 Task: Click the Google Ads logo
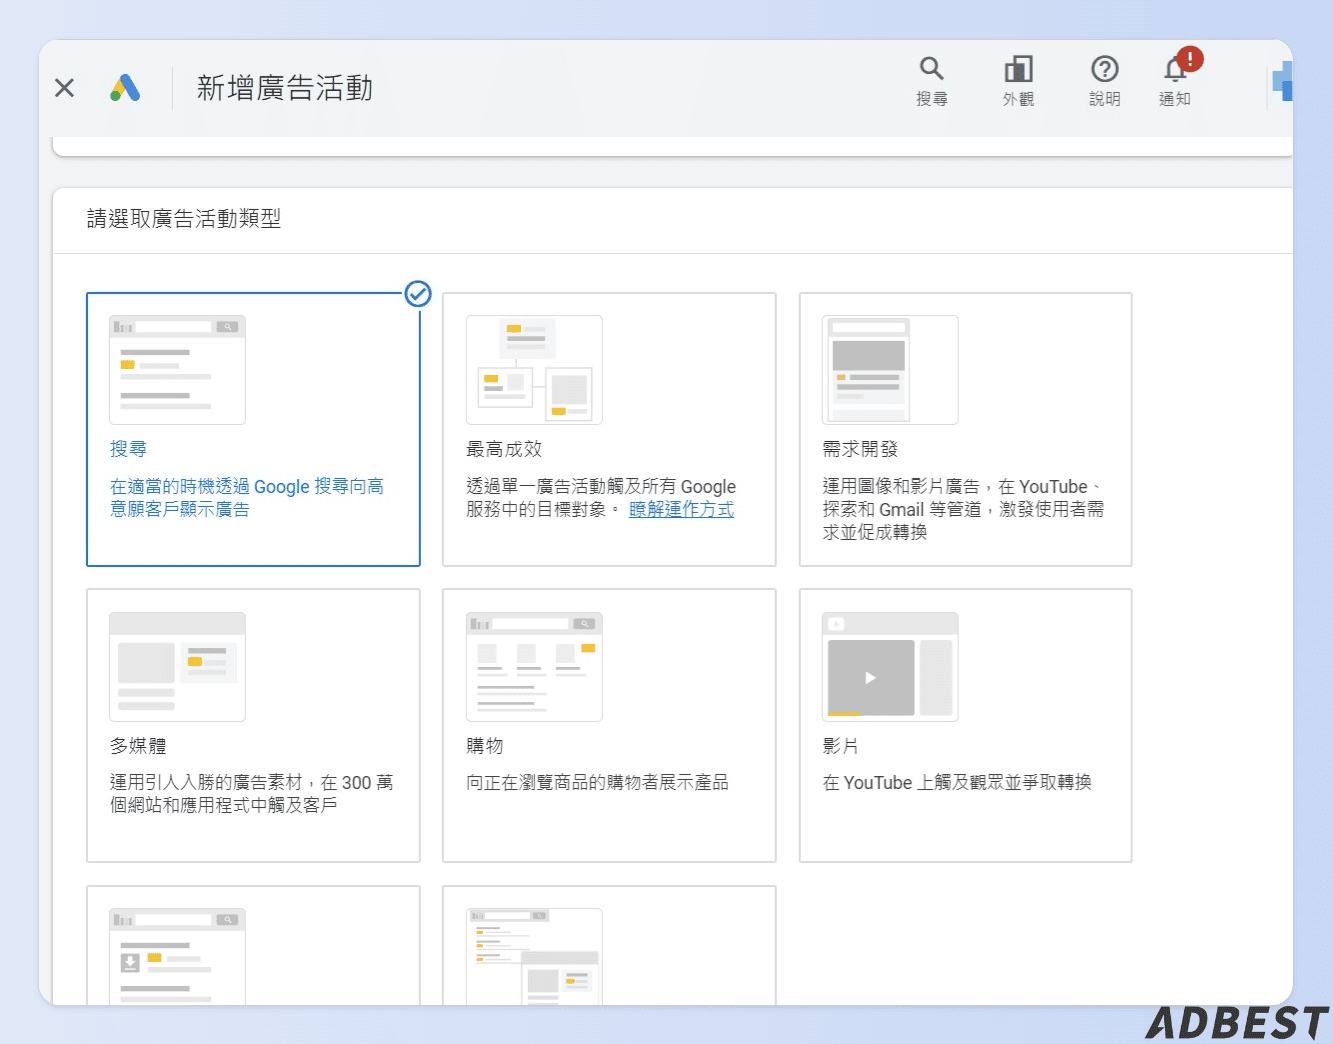point(124,88)
